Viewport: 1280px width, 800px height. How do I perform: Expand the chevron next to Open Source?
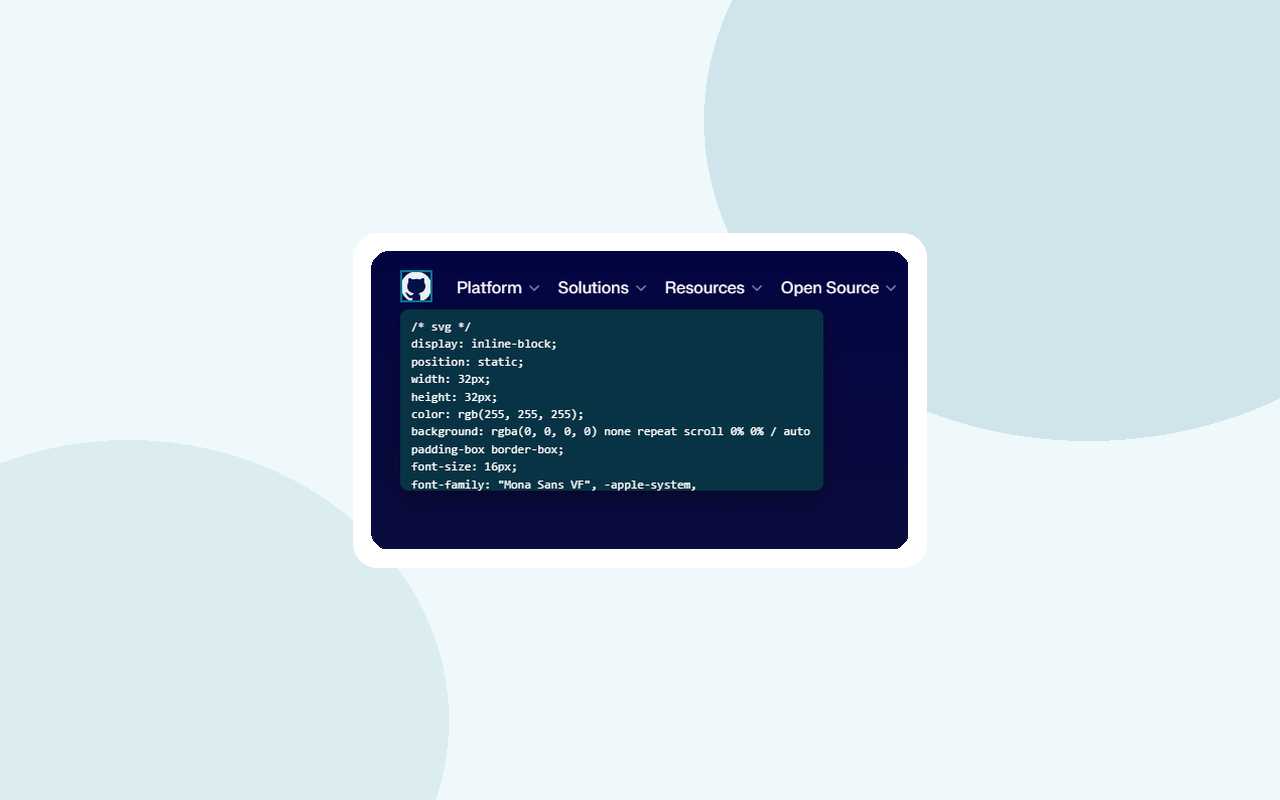tap(891, 288)
